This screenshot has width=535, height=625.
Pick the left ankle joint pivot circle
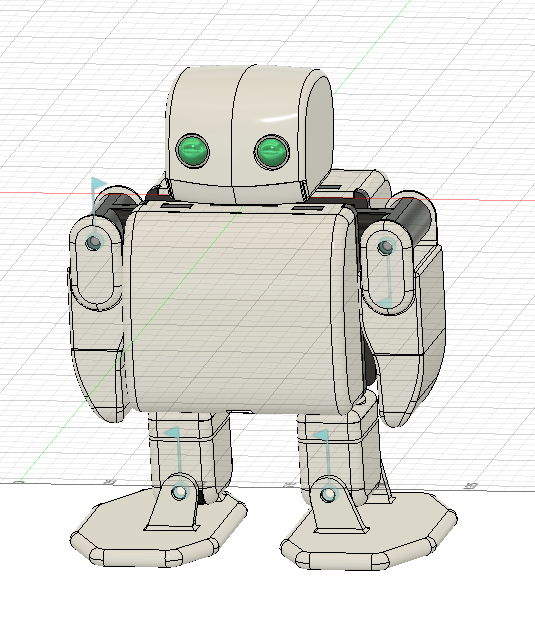pos(180,492)
